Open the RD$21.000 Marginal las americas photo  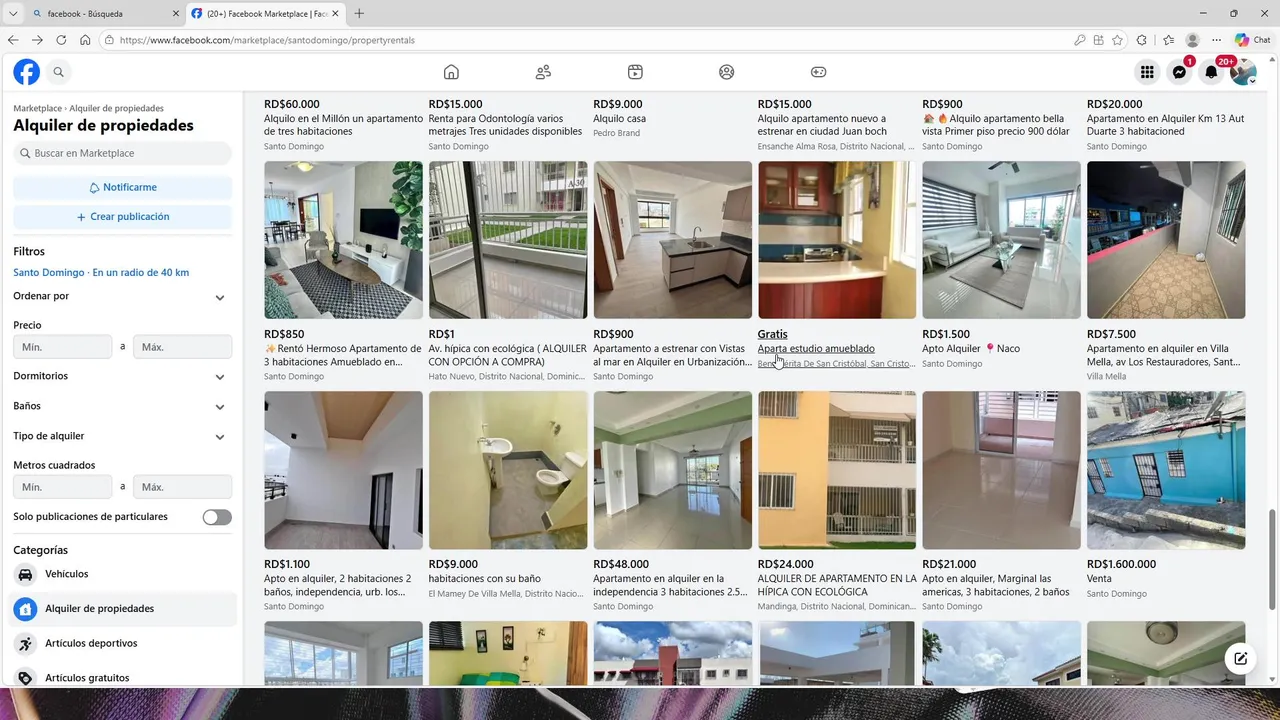[x=1001, y=470]
